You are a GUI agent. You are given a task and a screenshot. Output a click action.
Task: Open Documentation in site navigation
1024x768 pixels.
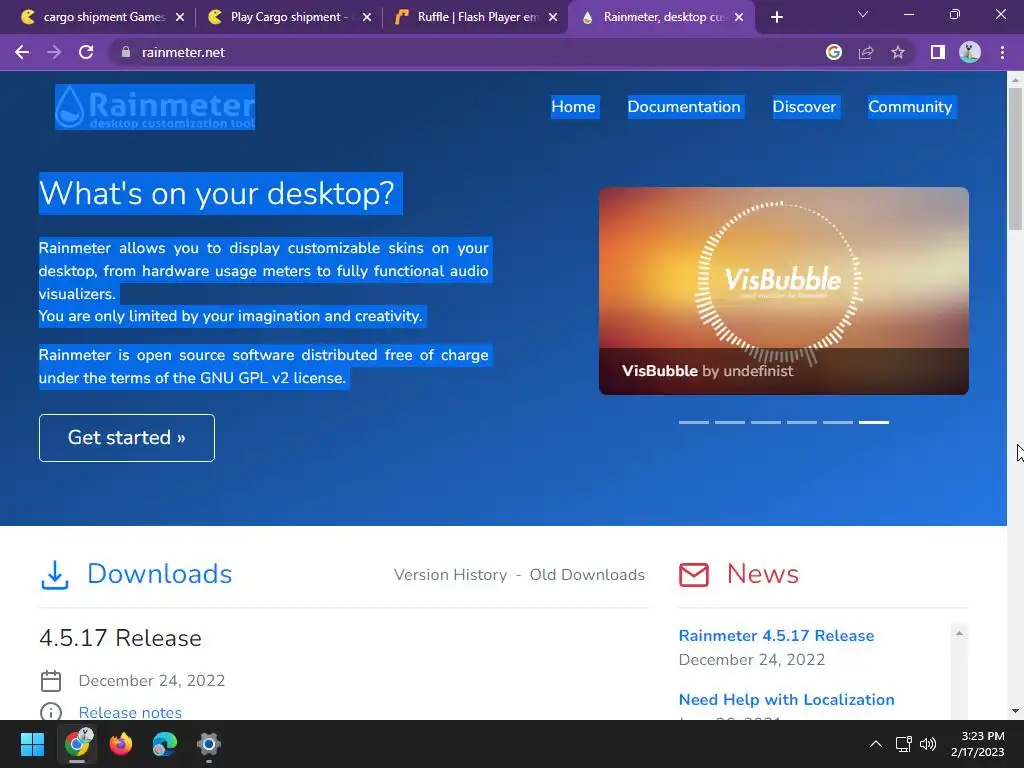coord(684,107)
